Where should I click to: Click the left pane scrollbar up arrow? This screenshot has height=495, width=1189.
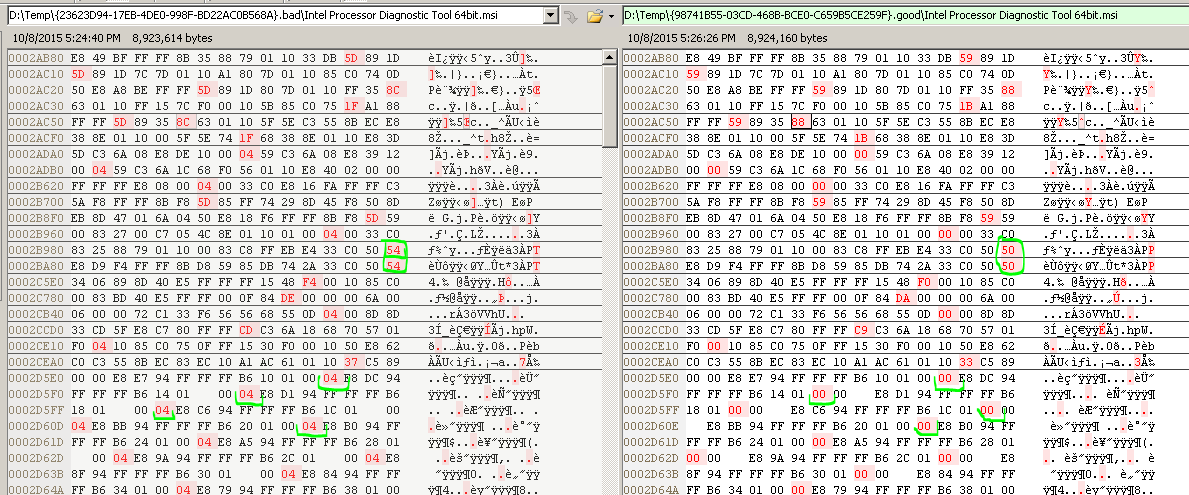pos(610,58)
